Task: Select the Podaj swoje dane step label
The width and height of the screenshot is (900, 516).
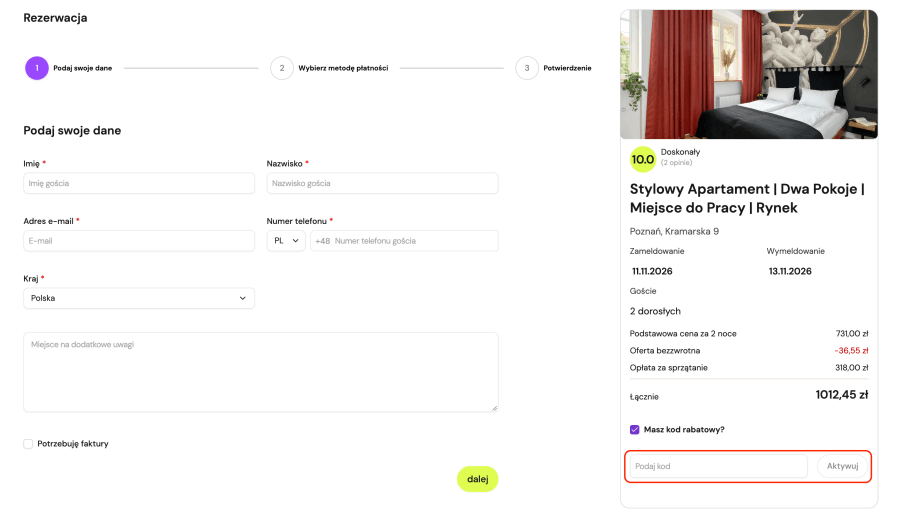Action: (x=83, y=68)
